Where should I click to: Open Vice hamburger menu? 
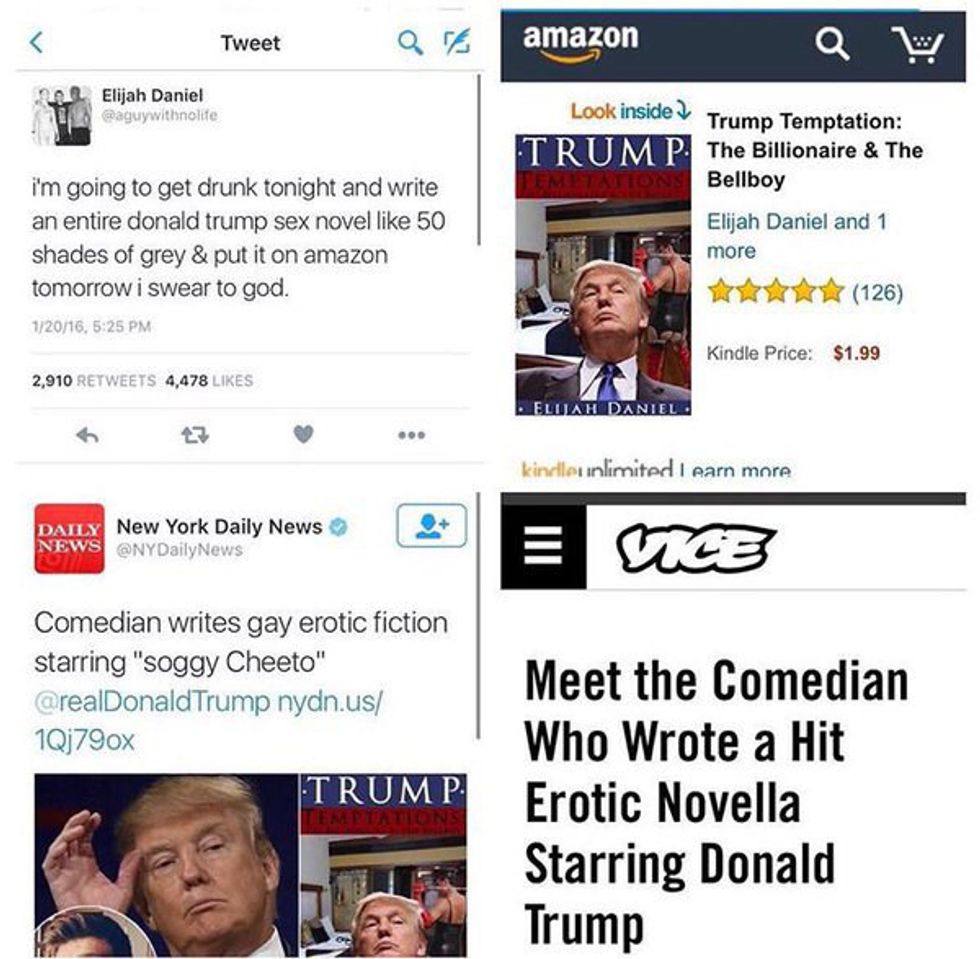point(542,545)
